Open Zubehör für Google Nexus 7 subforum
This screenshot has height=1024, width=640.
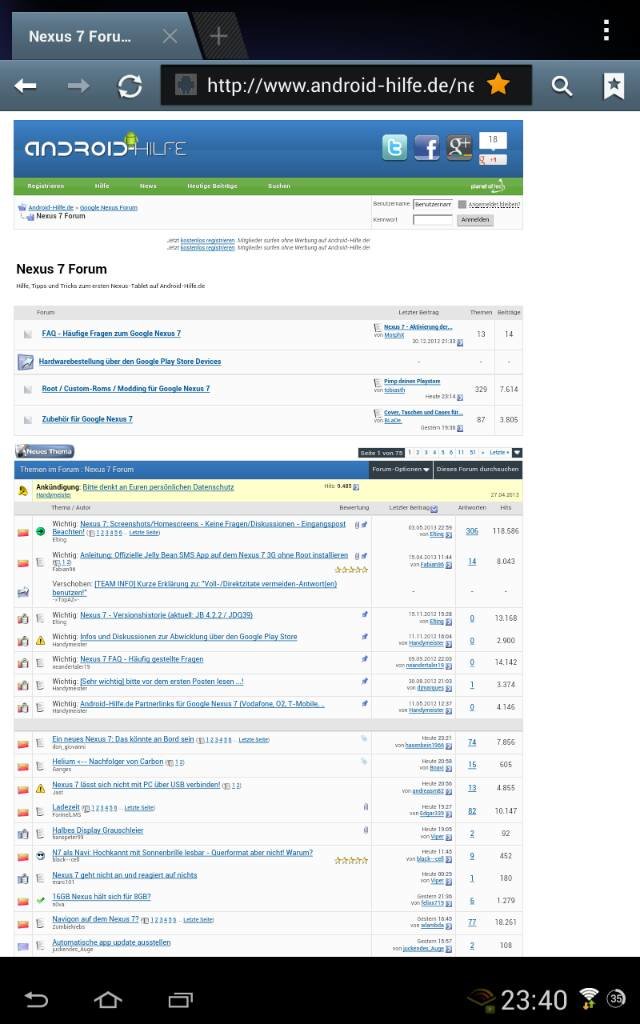tap(87, 419)
